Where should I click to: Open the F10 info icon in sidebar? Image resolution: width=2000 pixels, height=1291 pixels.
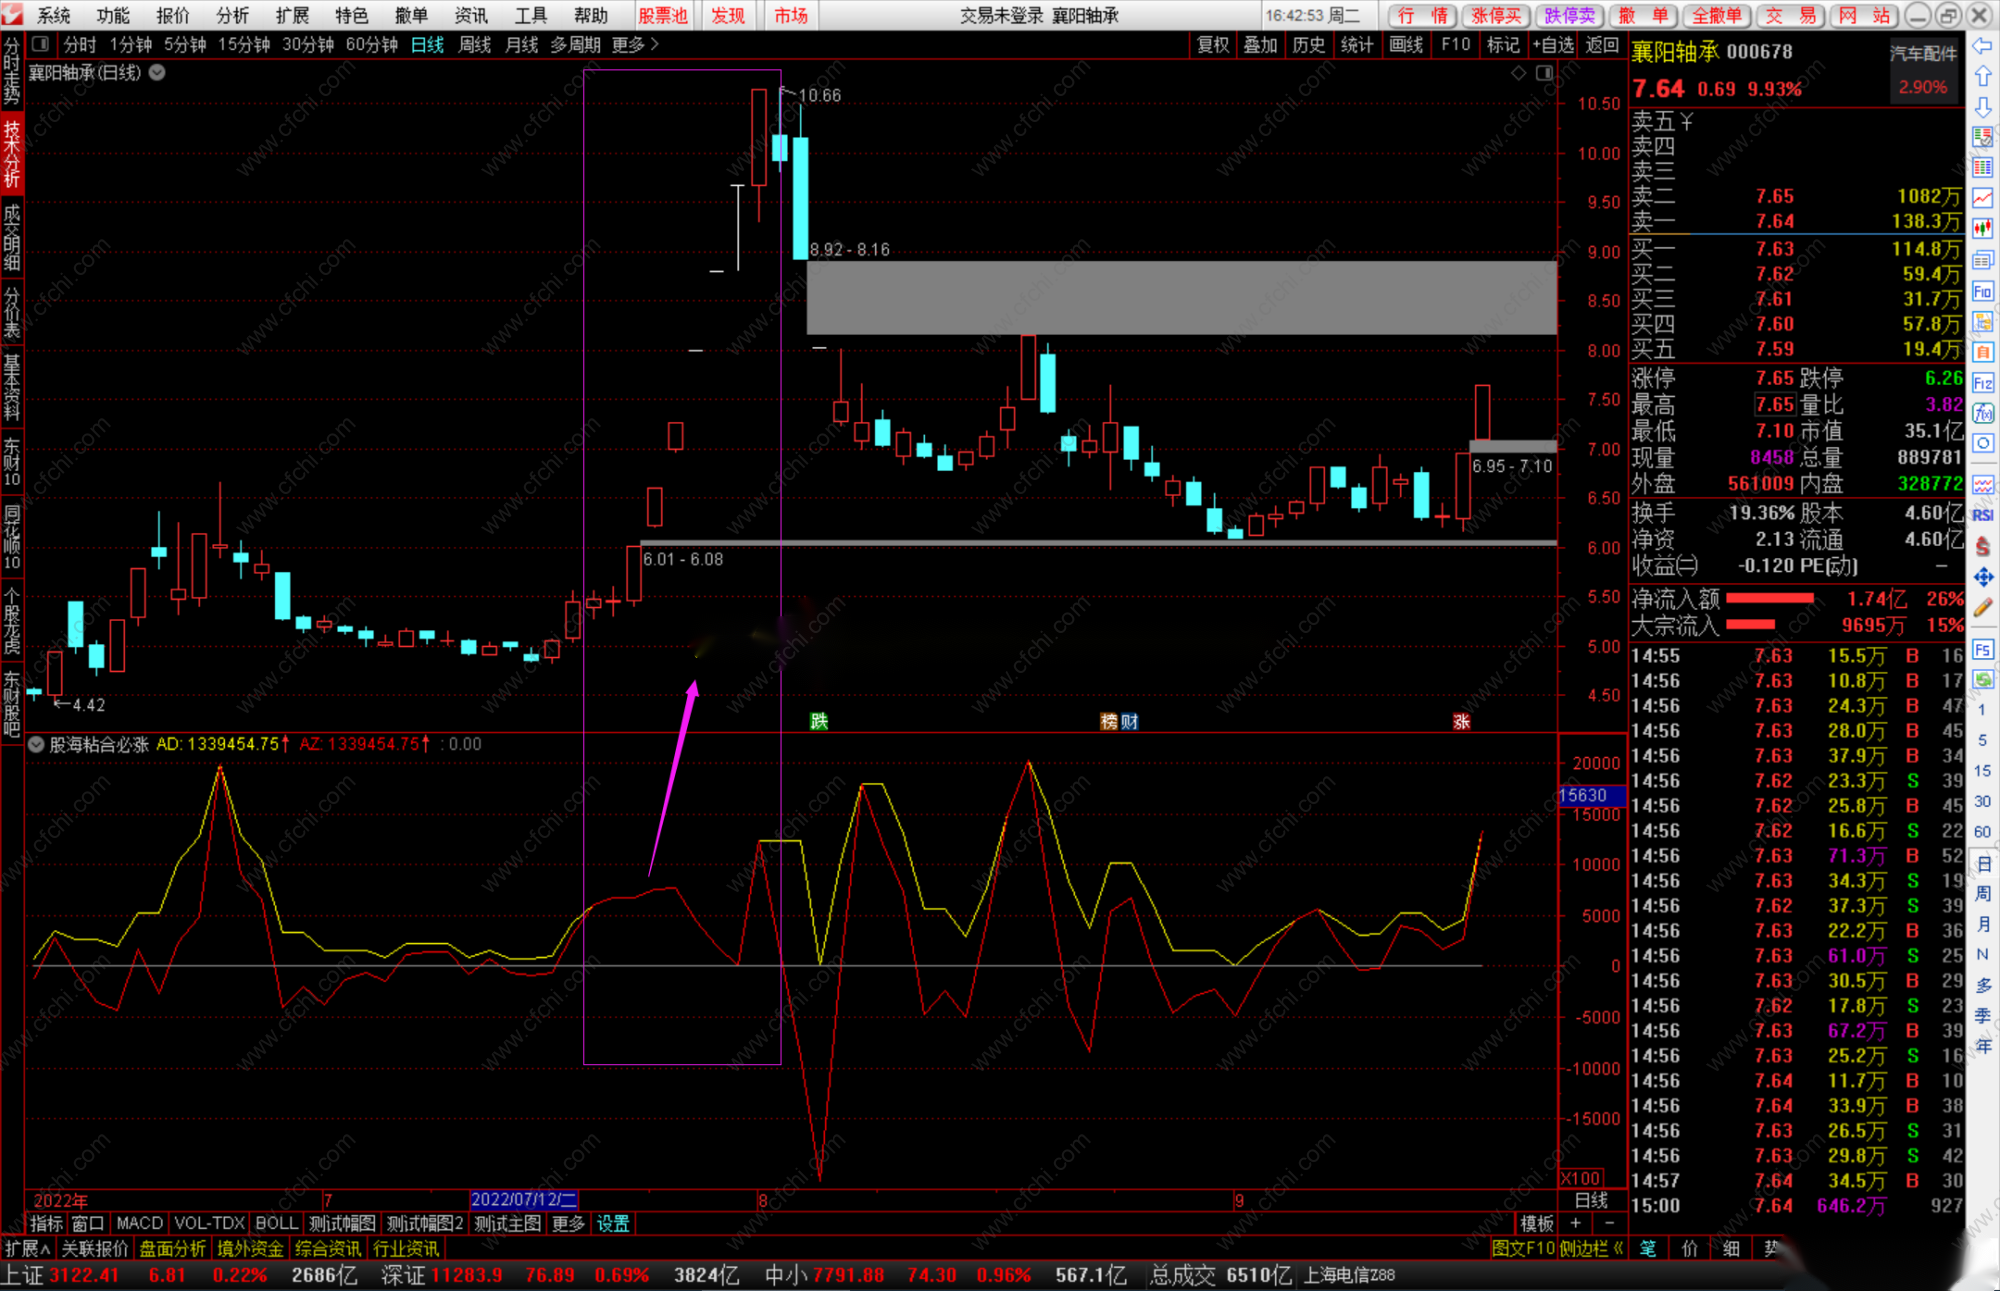[x=1982, y=291]
